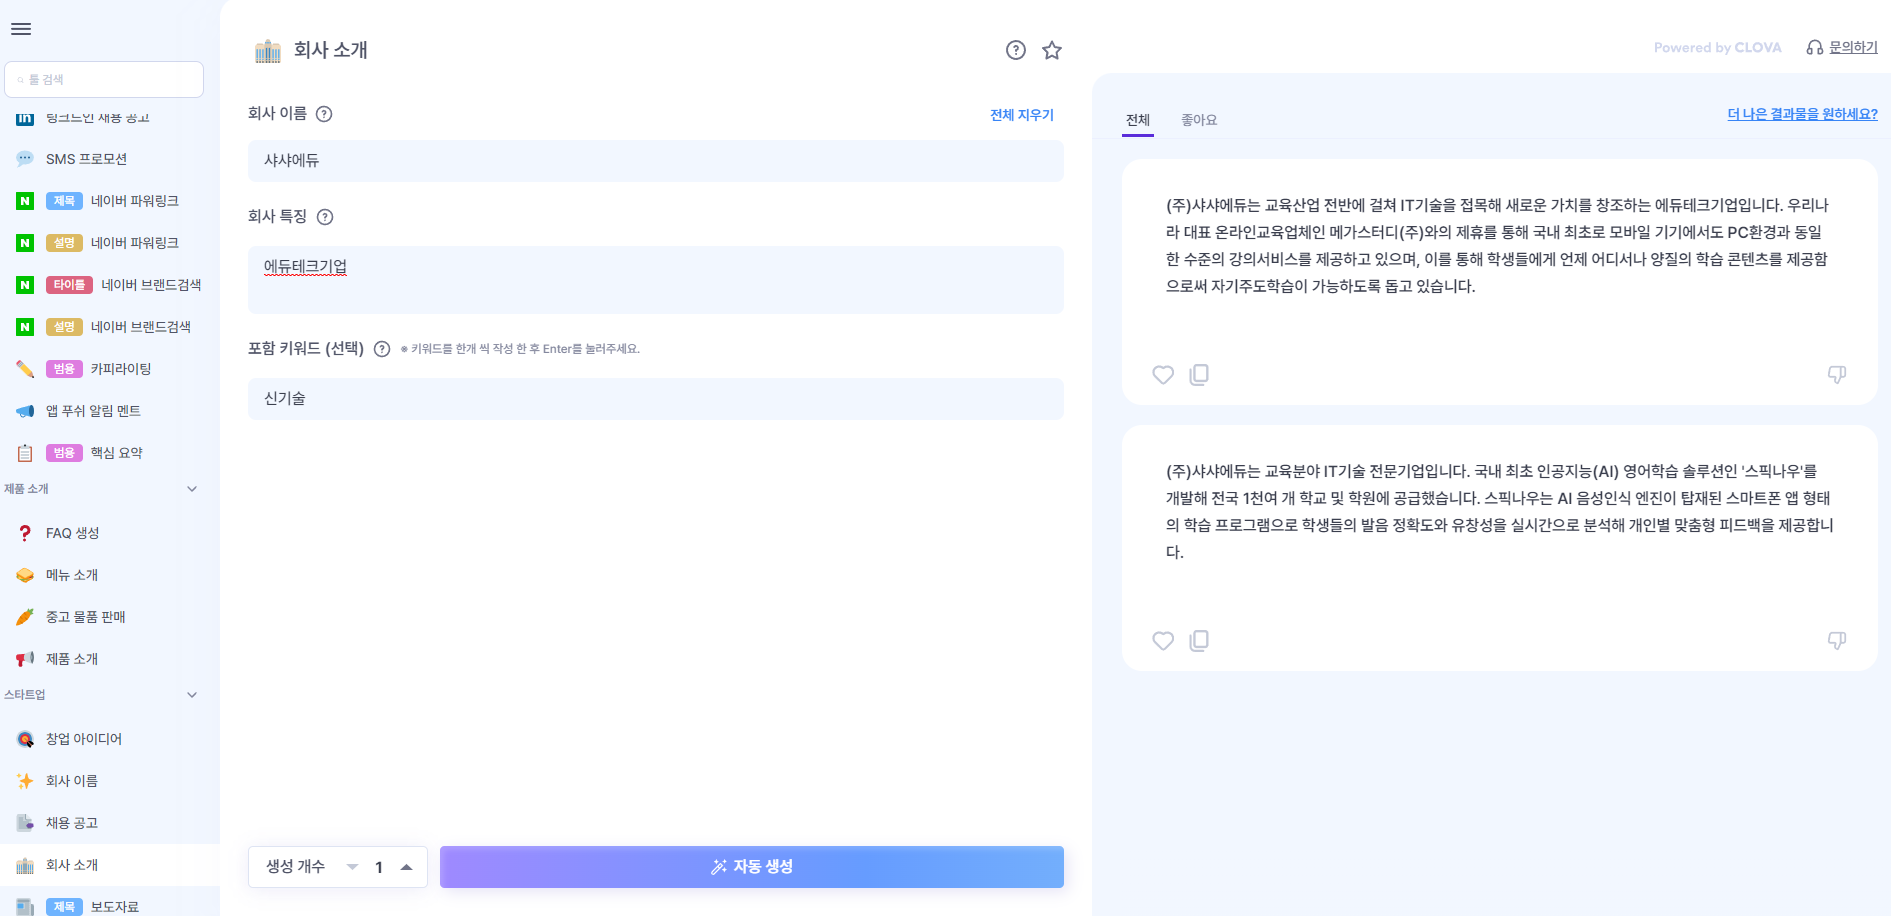Viewport: 1891px width, 916px height.
Task: Dislike the second result mentioning 스픽나우
Action: [x=1837, y=641]
